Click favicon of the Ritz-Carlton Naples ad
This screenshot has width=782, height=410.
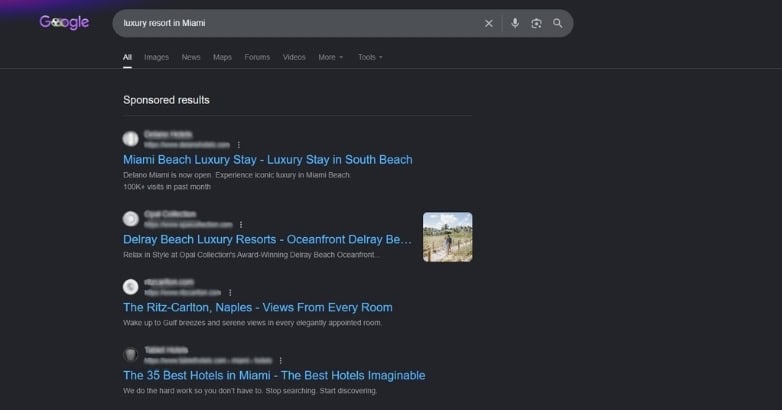pyautogui.click(x=131, y=287)
